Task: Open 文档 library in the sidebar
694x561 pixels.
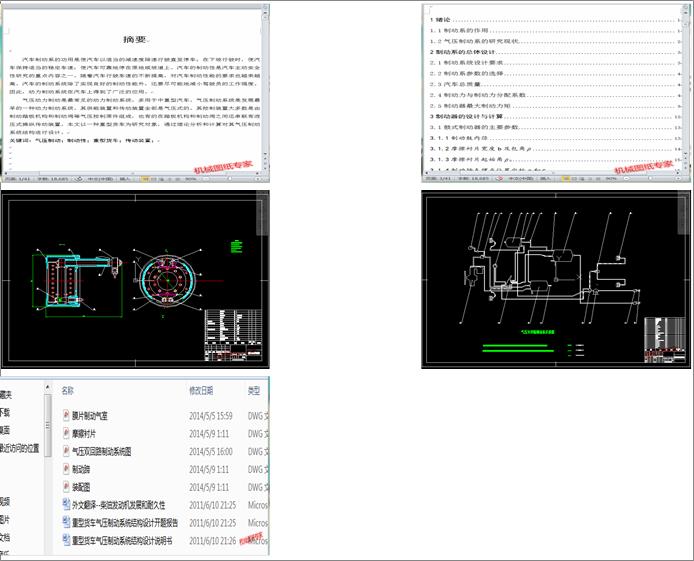Action: pyautogui.click(x=4, y=537)
